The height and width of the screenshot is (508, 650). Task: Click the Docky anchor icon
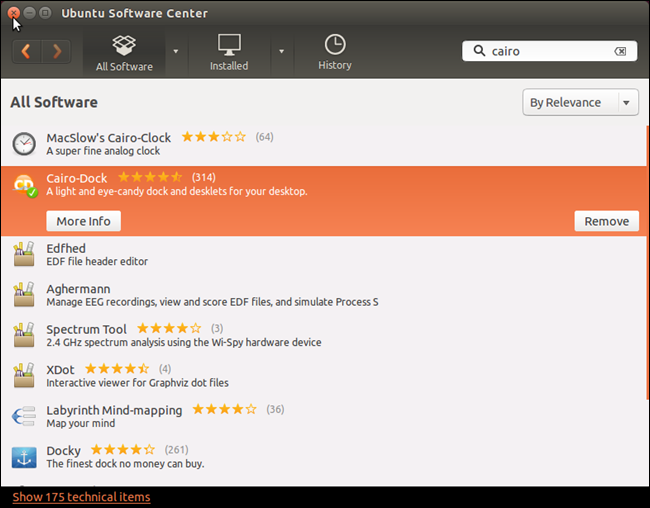(24, 457)
